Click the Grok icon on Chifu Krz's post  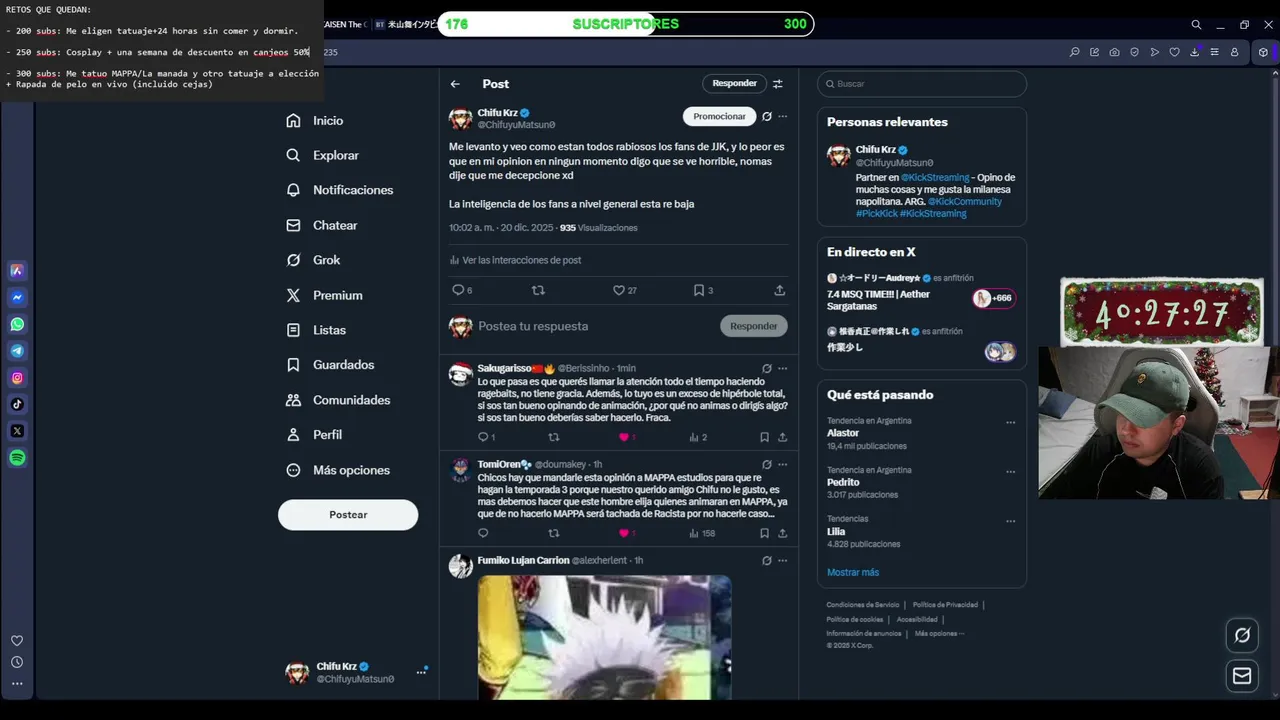coord(767,116)
